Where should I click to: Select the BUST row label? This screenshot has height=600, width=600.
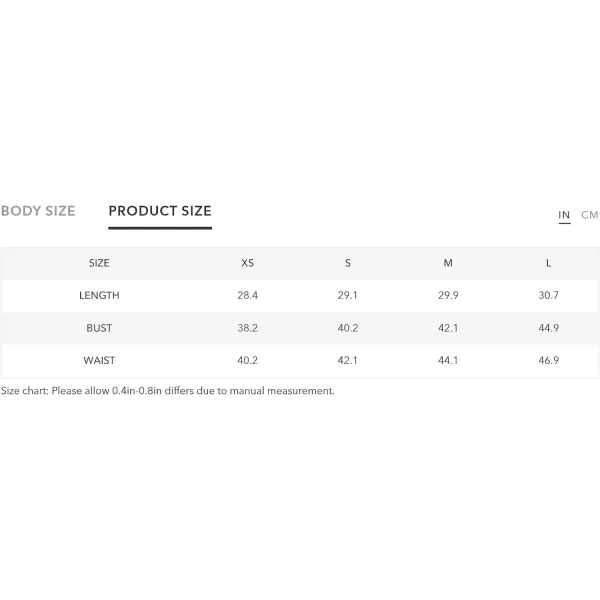[99, 328]
